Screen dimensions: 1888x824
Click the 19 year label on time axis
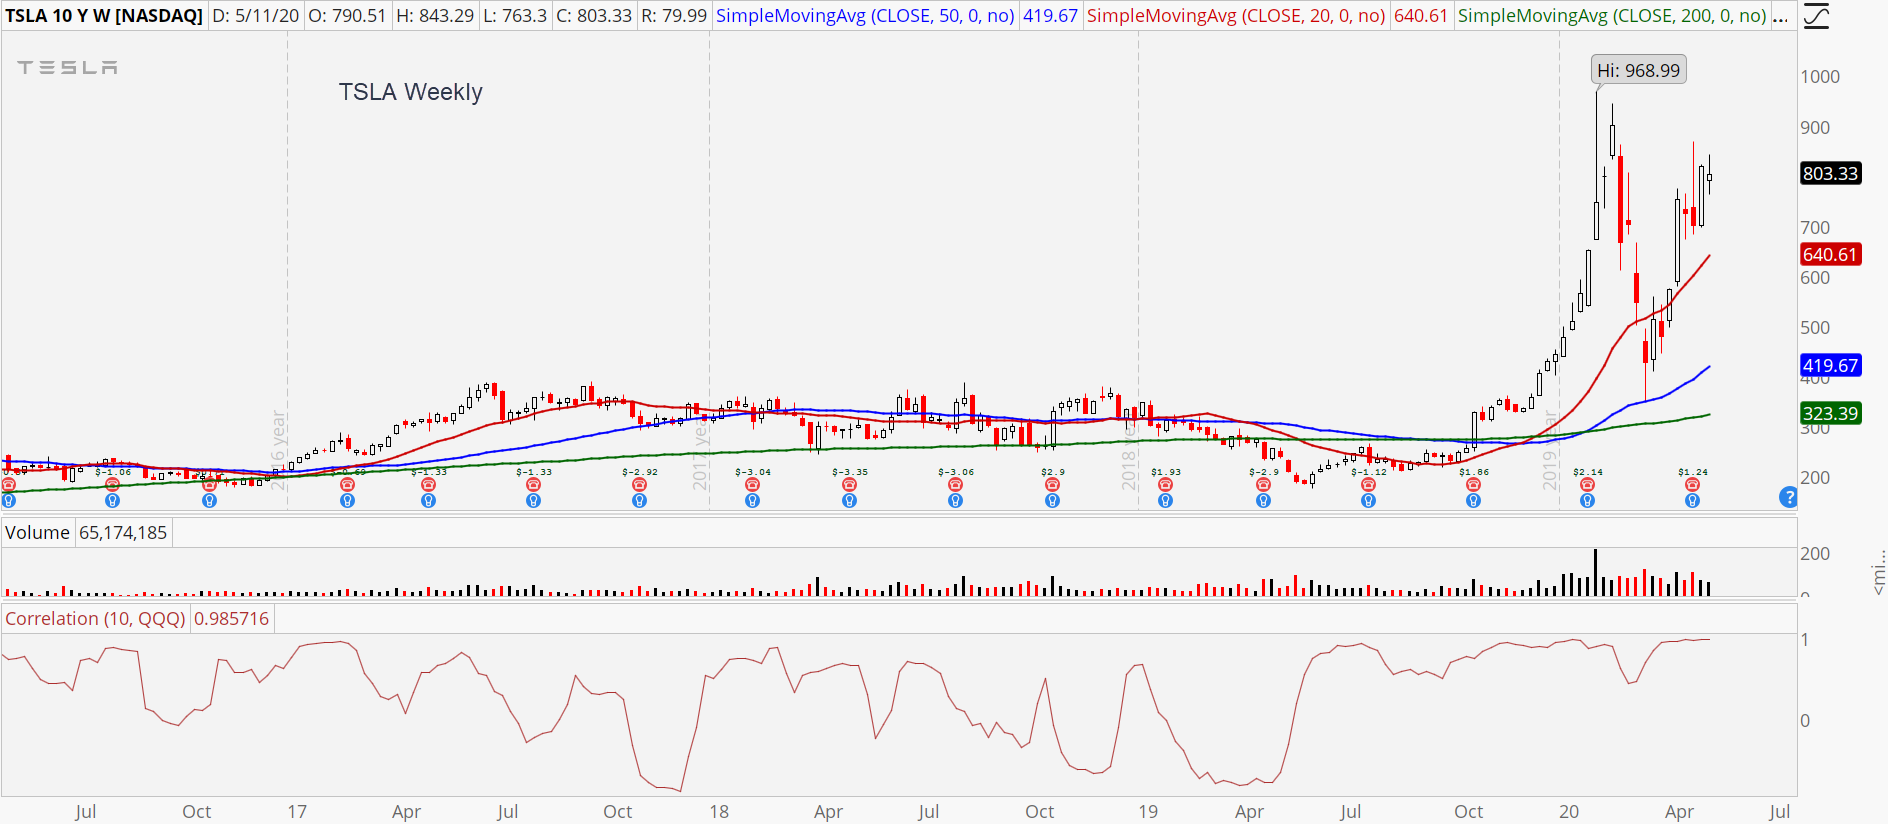point(1148,812)
